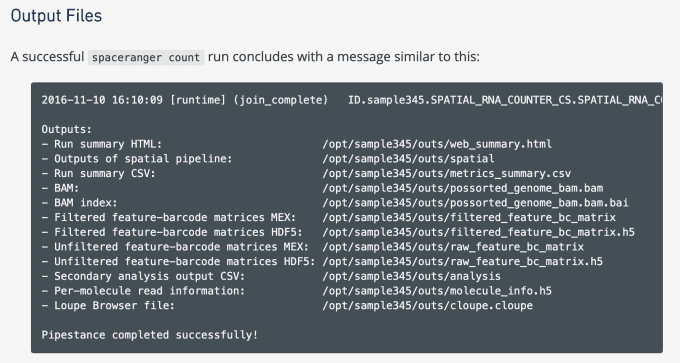Click the possorted_genome_bam.bam.bai index path
Screen dimensions: 680x363
[x=475, y=203]
